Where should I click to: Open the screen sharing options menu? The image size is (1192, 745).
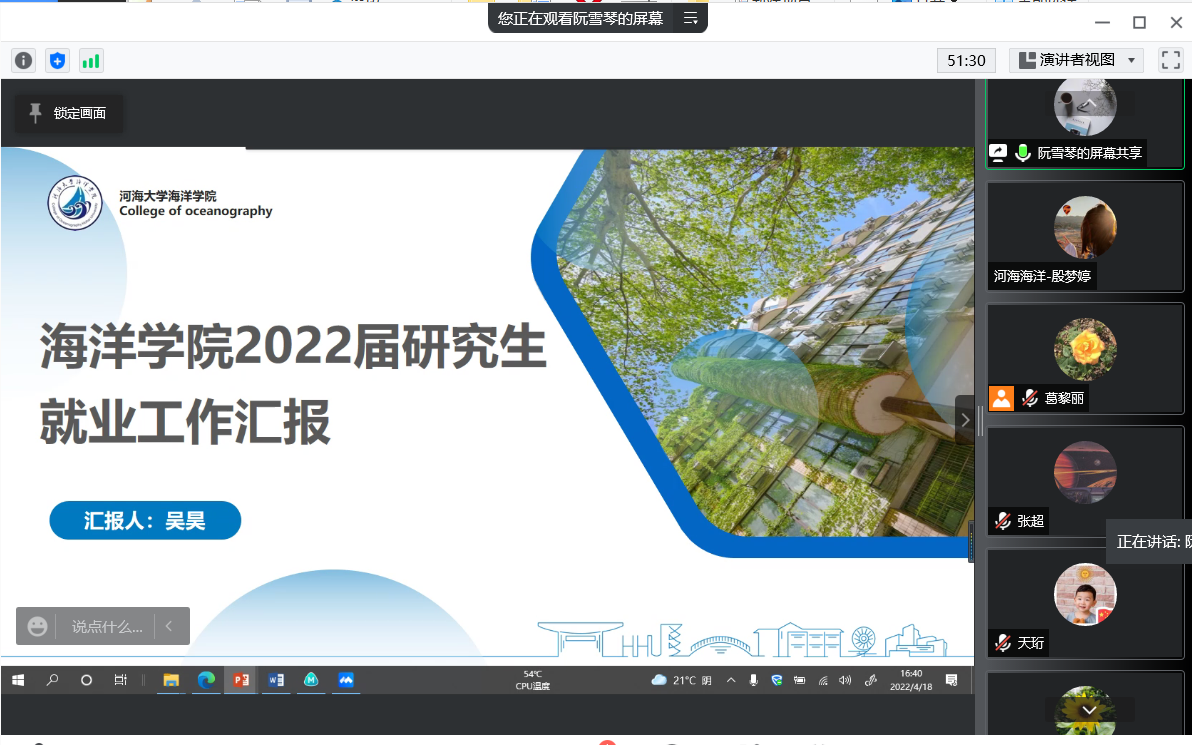[x=690, y=18]
